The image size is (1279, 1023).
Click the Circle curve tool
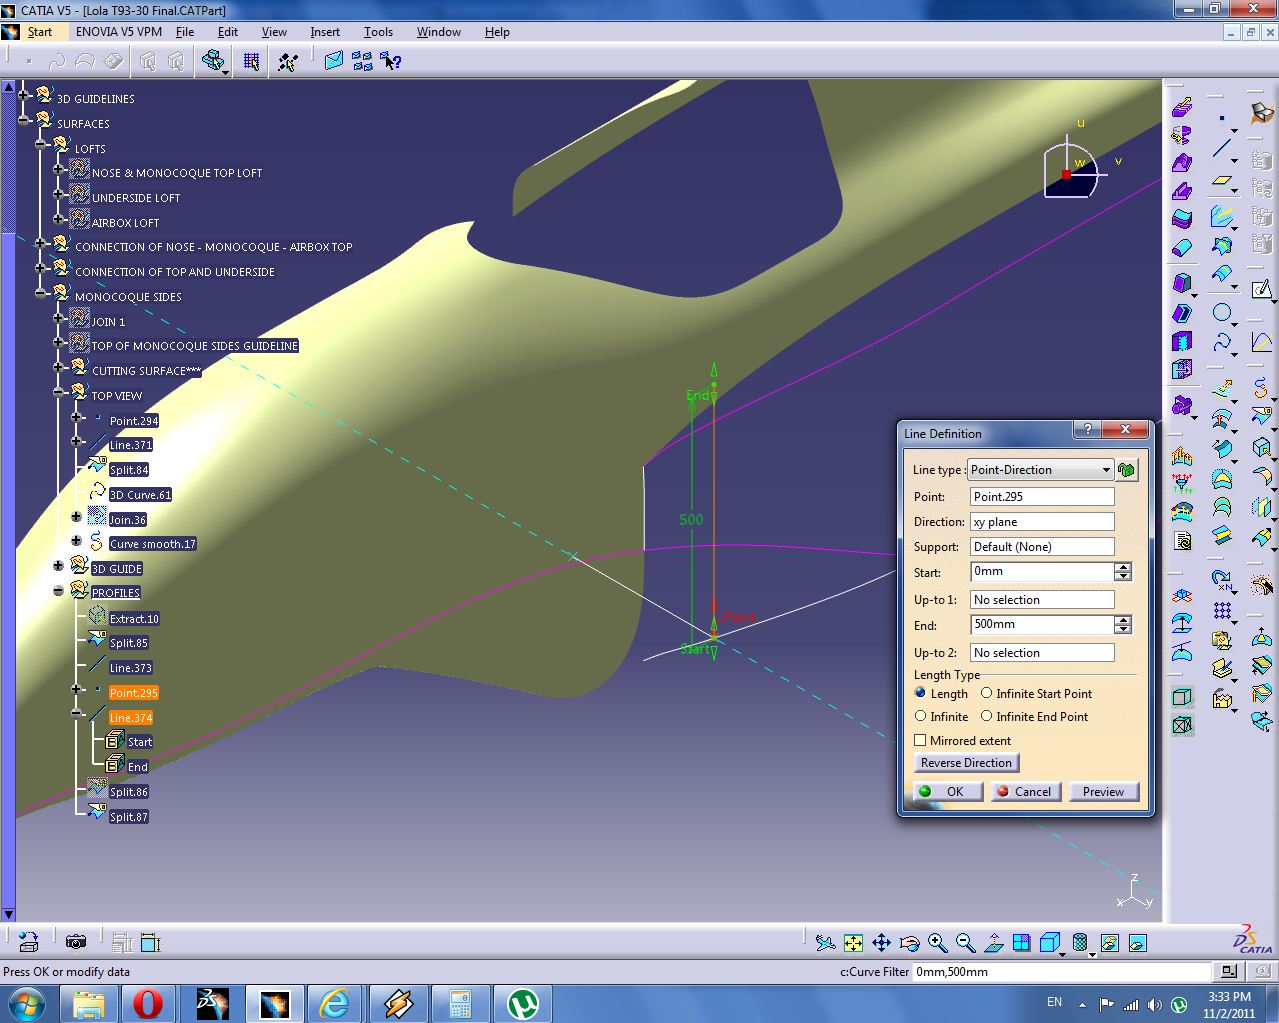point(1222,313)
